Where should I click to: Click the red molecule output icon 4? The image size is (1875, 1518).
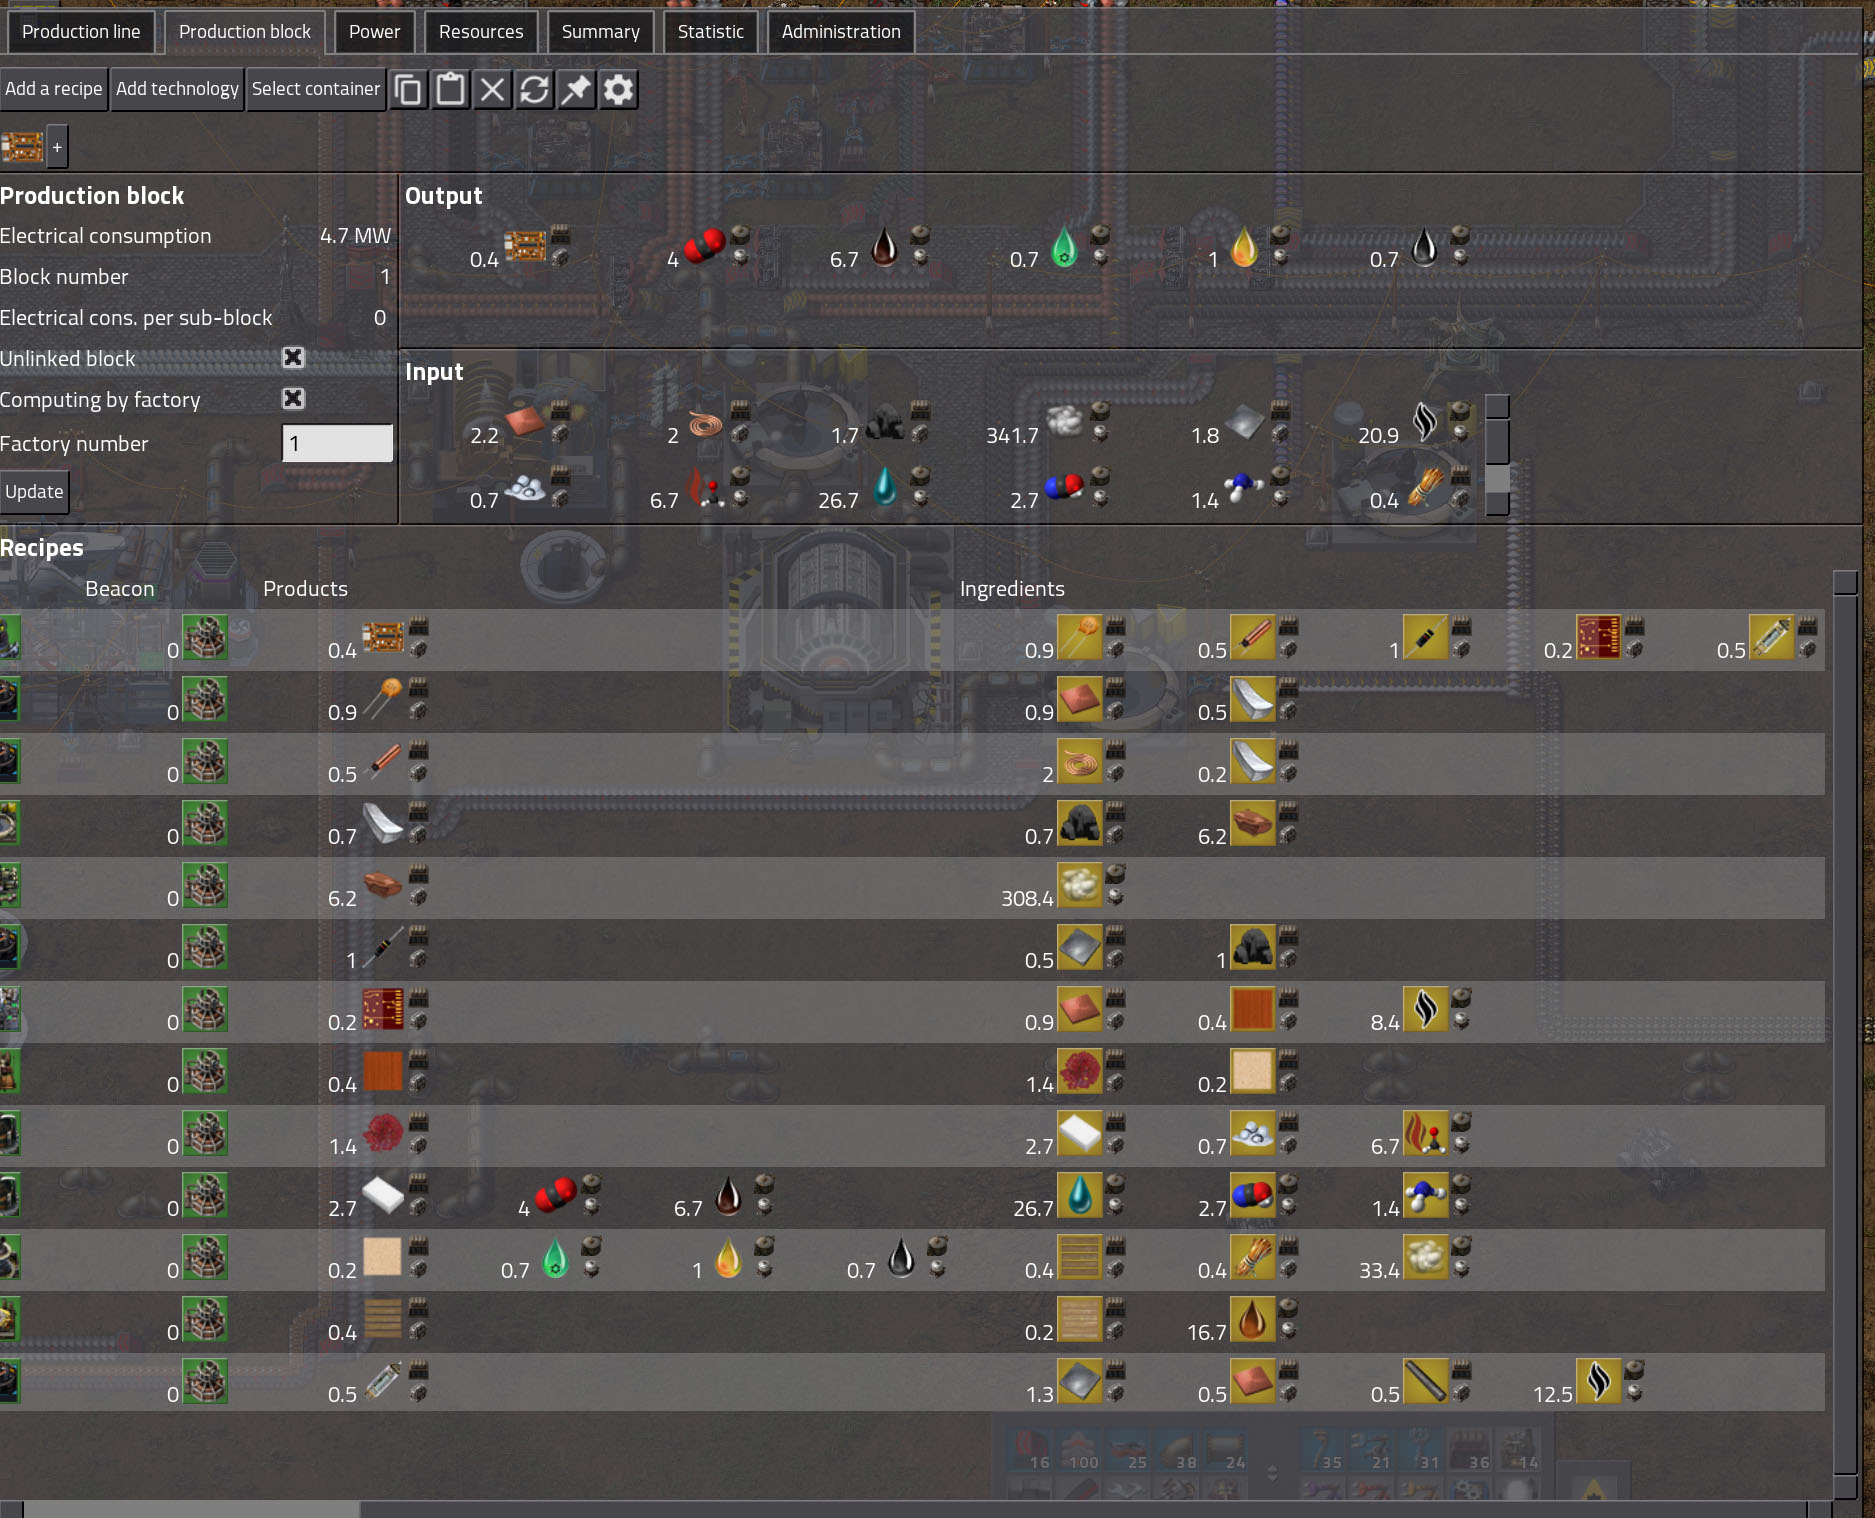click(704, 246)
